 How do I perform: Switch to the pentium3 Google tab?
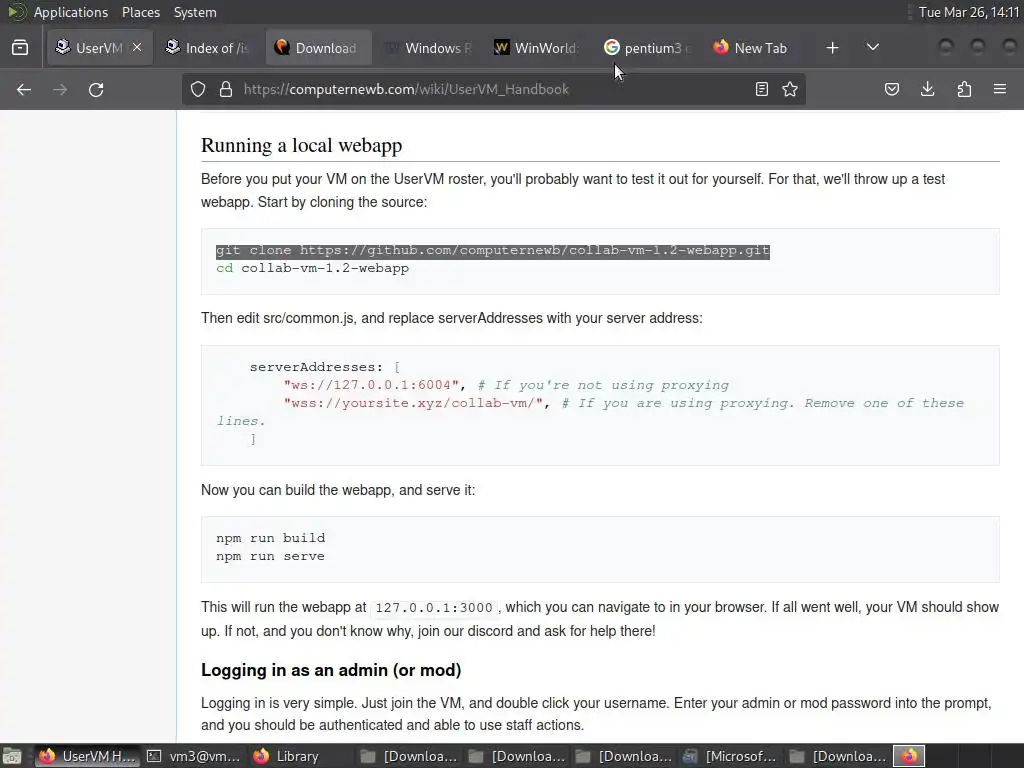click(648, 48)
